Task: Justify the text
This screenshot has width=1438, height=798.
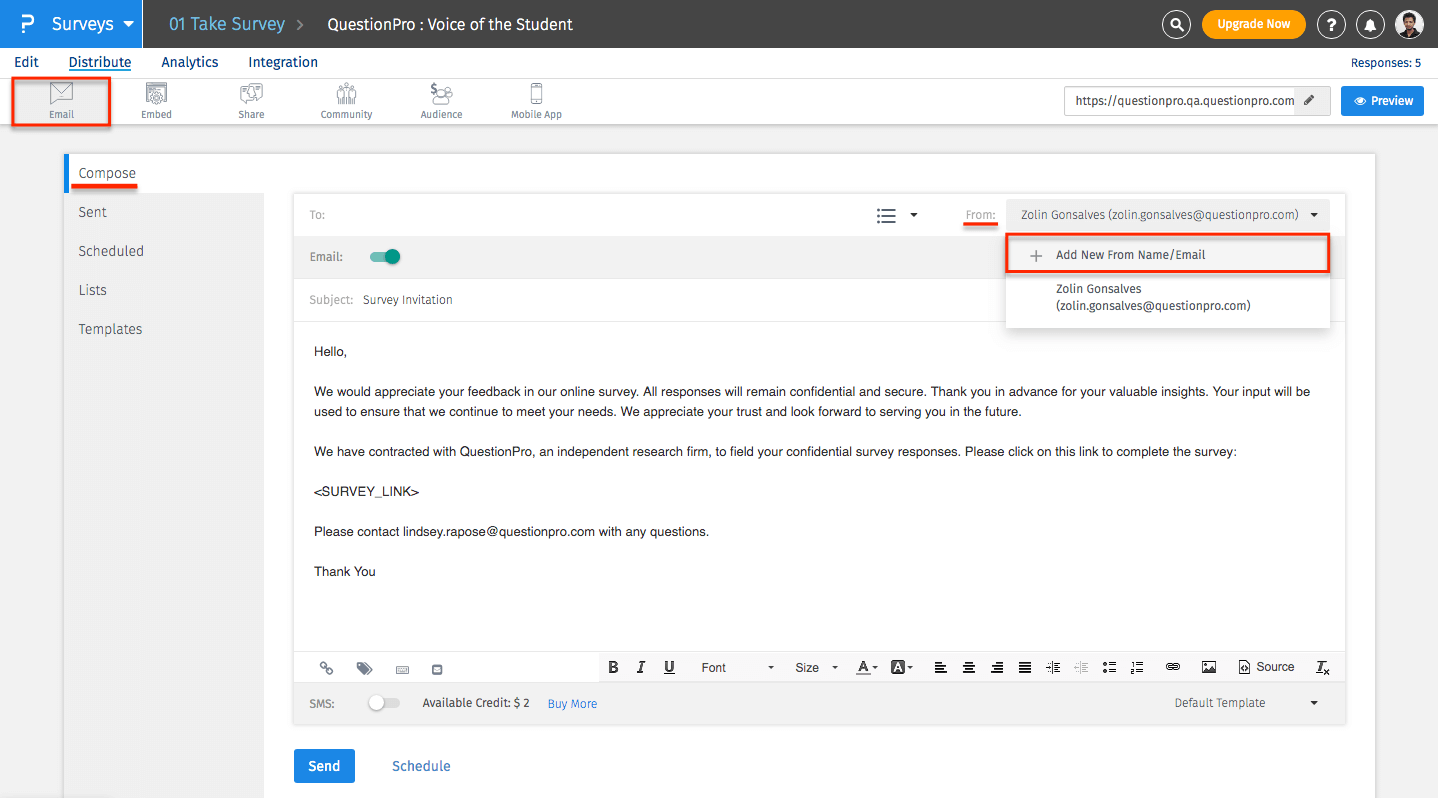Action: 1025,668
